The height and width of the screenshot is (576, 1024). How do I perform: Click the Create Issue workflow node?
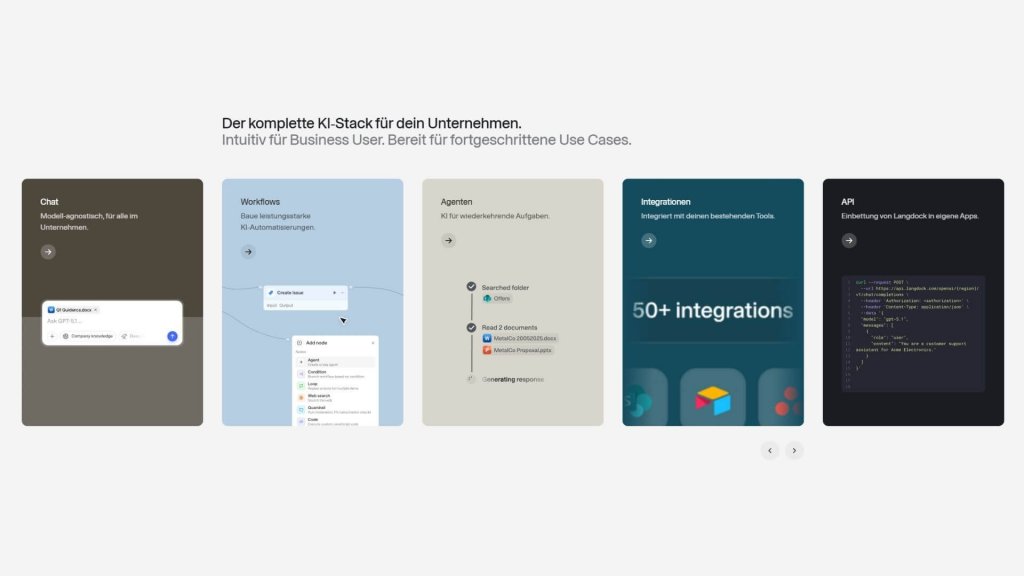pyautogui.click(x=305, y=297)
